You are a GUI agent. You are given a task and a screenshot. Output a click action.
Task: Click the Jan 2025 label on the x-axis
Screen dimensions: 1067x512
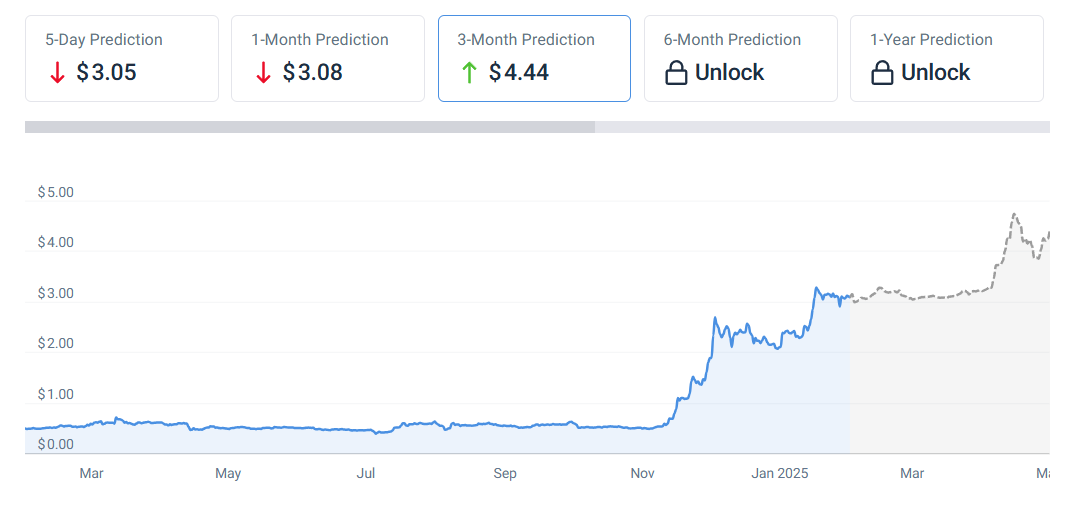pyautogui.click(x=781, y=473)
